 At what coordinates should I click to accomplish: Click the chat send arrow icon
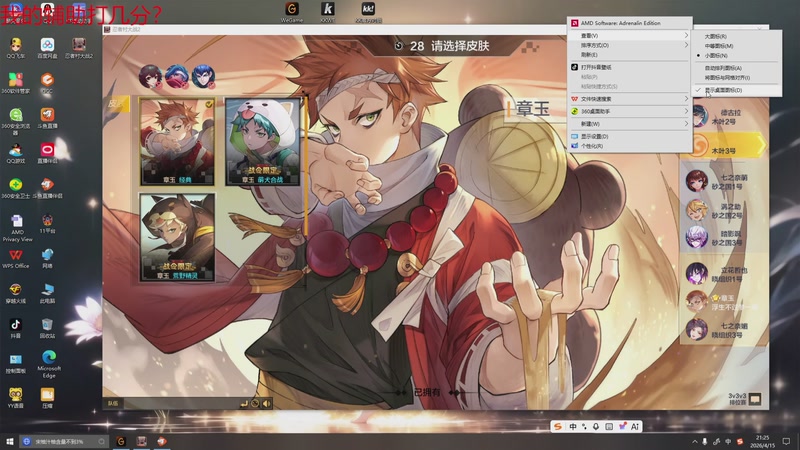(244, 404)
